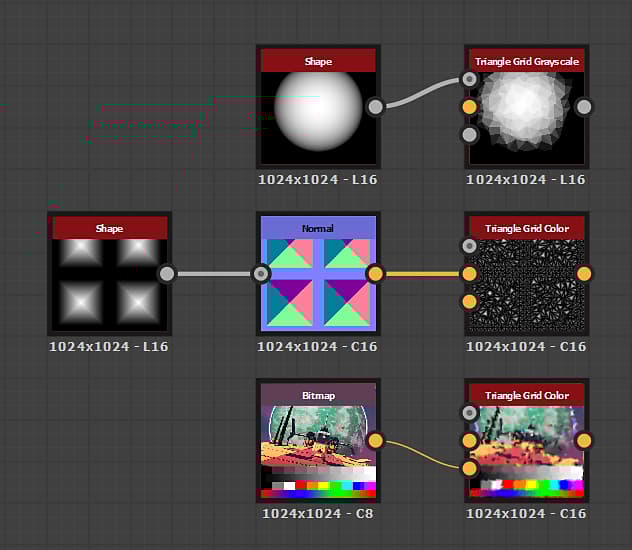Click the Normal node's yellow output pin
Viewport: 632px width, 550px height.
pyautogui.click(x=376, y=274)
